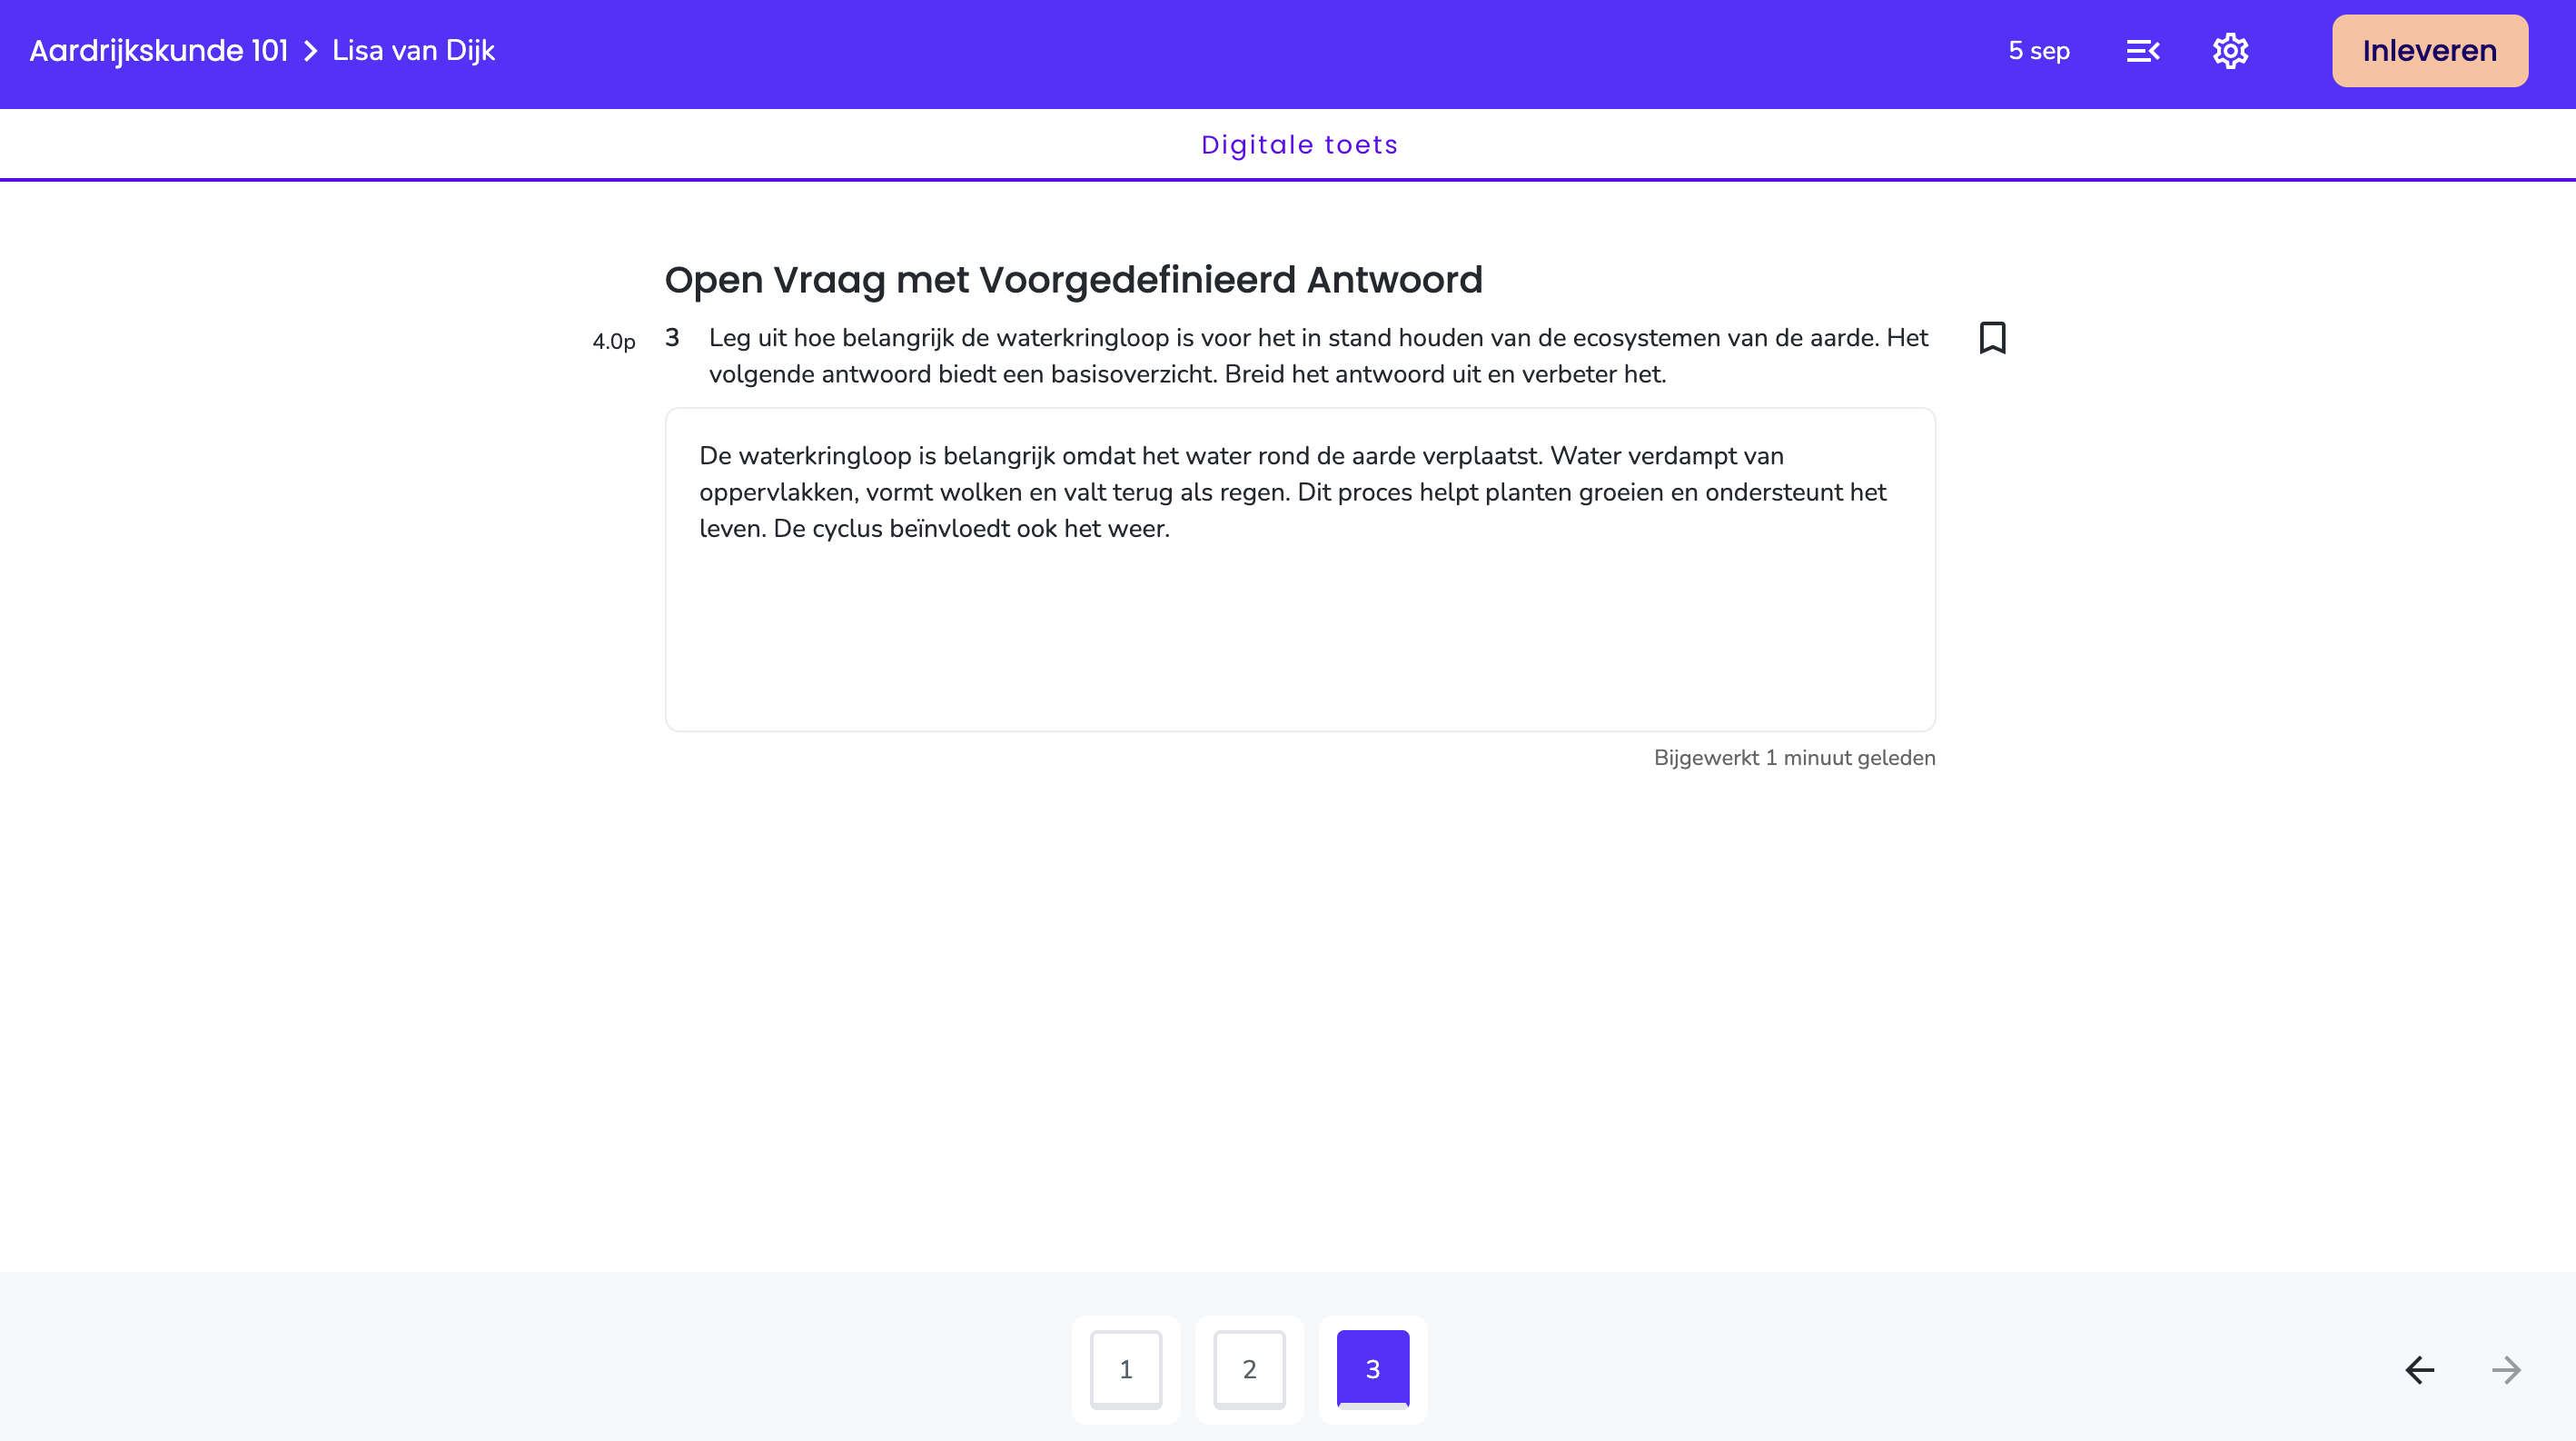Click the bookmark icon for question 3
Viewport: 2576px width, 1441px height.
1992,337
